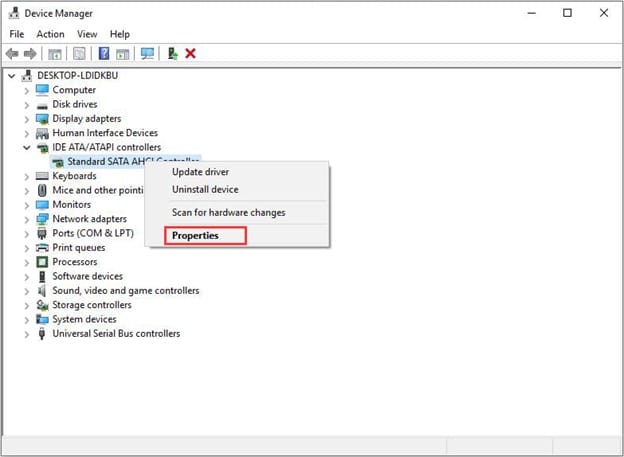Click the update driver toolbar icon
This screenshot has width=624, height=457.
point(172,53)
